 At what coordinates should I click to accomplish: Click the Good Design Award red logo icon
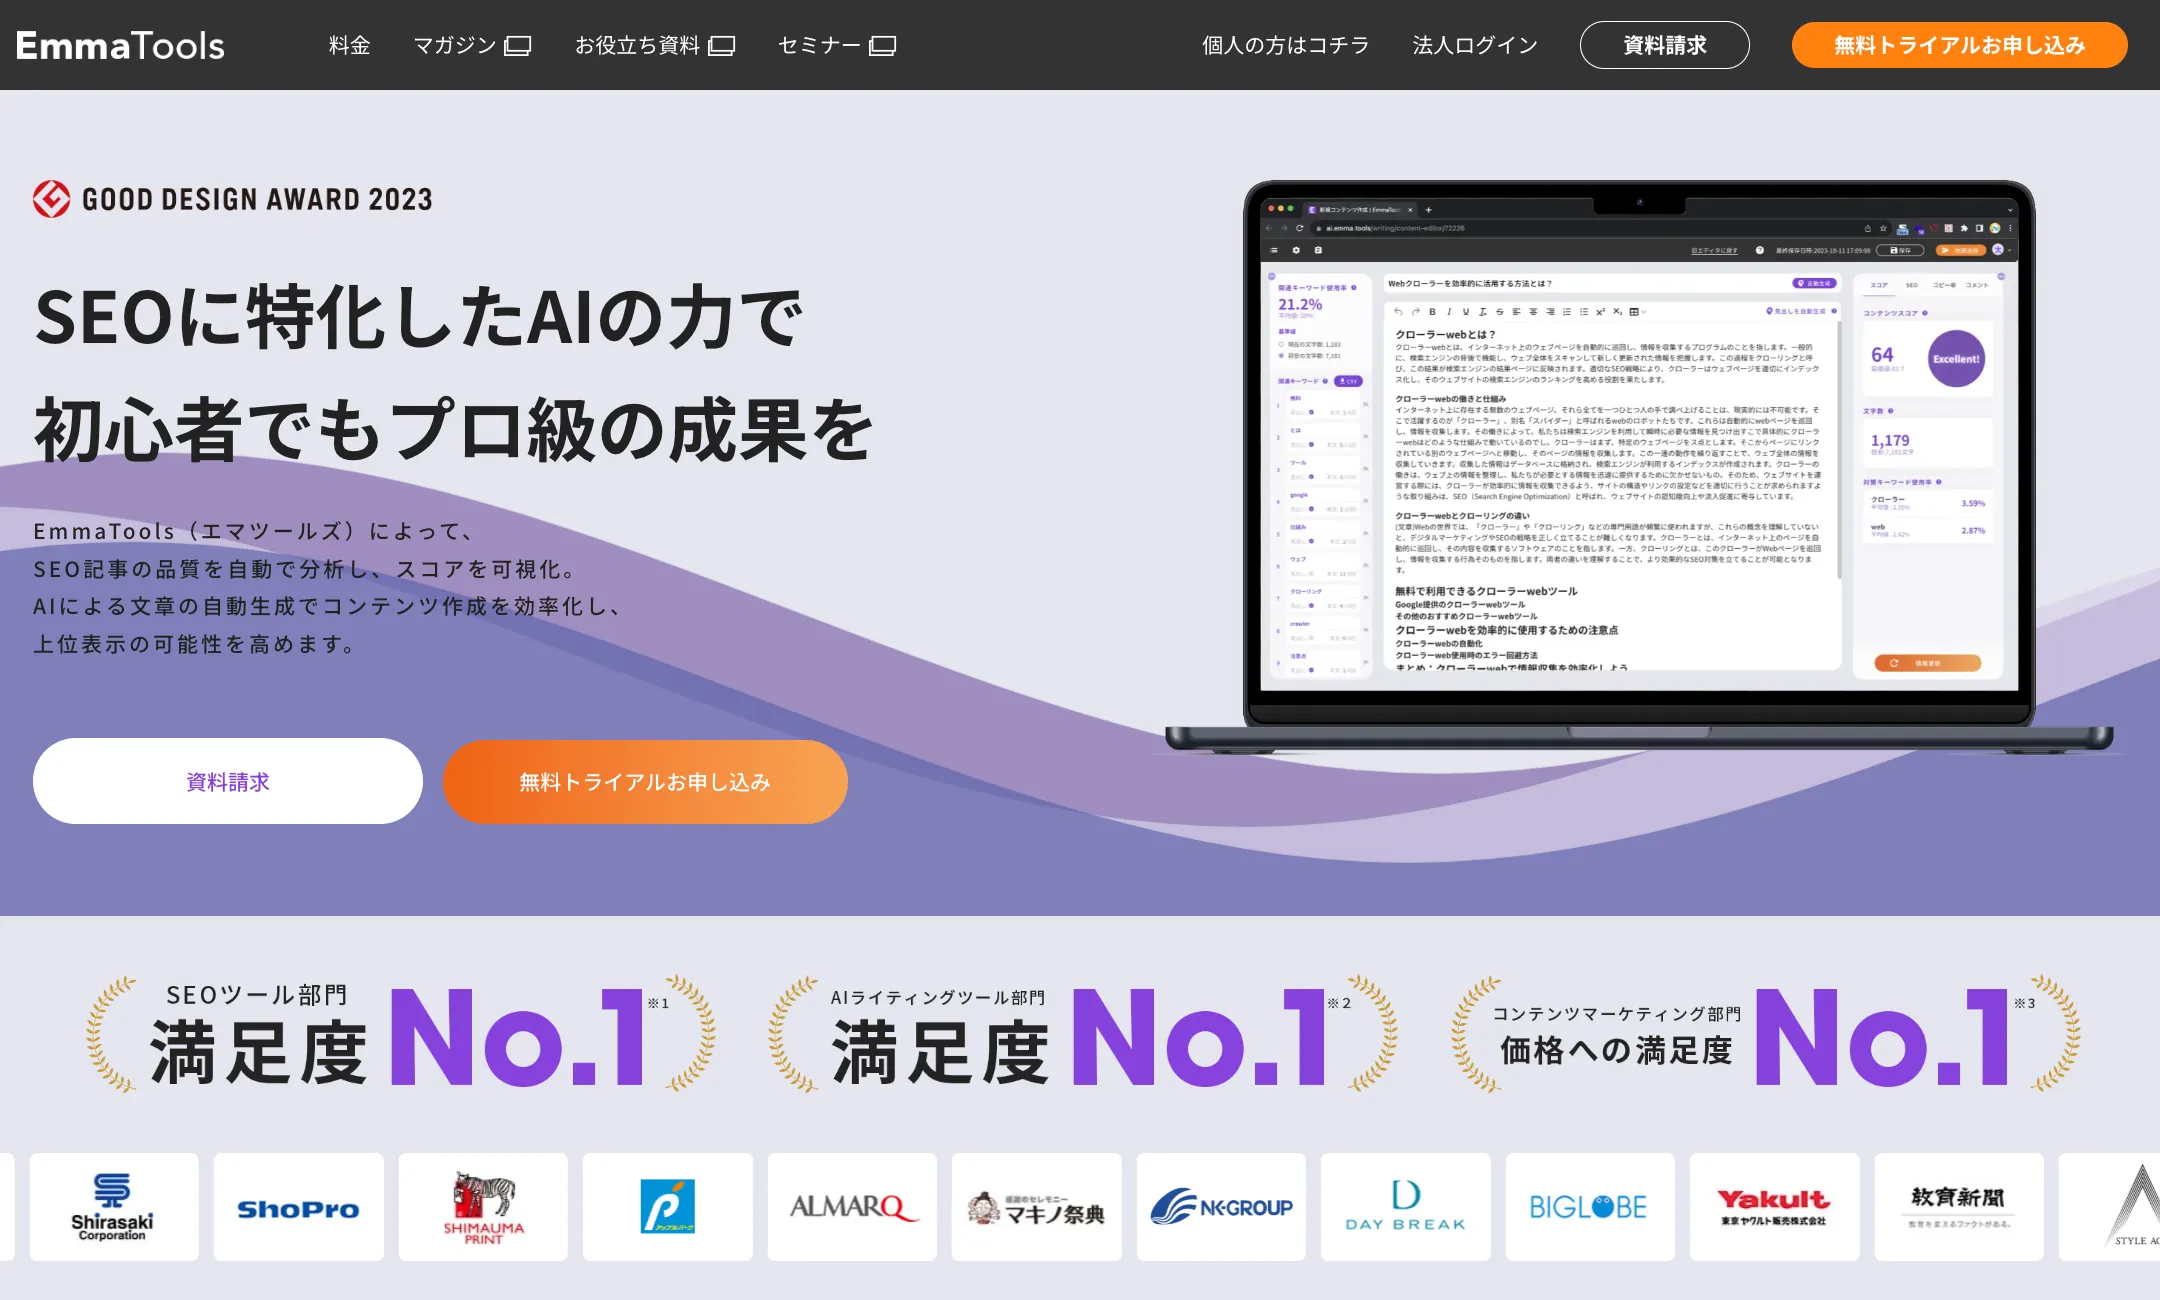pos(51,199)
